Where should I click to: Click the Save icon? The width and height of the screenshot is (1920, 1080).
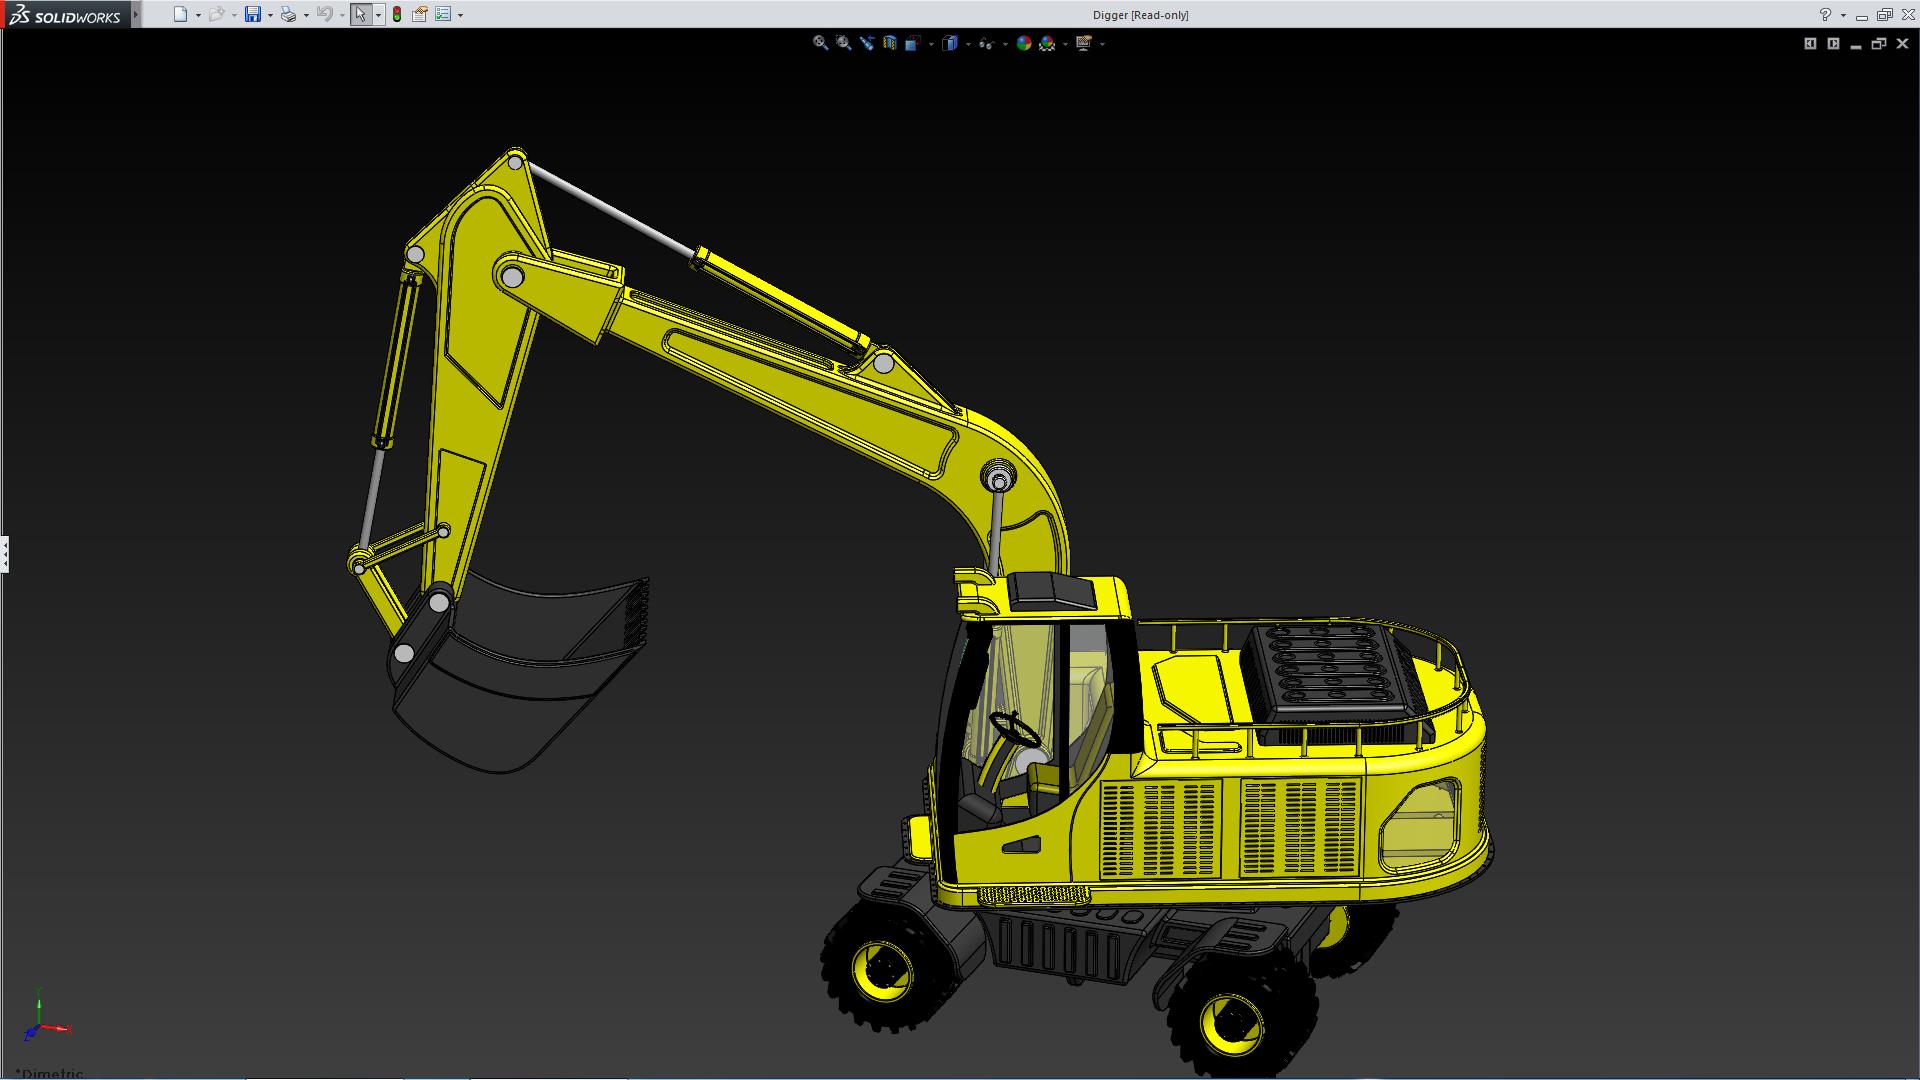pos(253,14)
